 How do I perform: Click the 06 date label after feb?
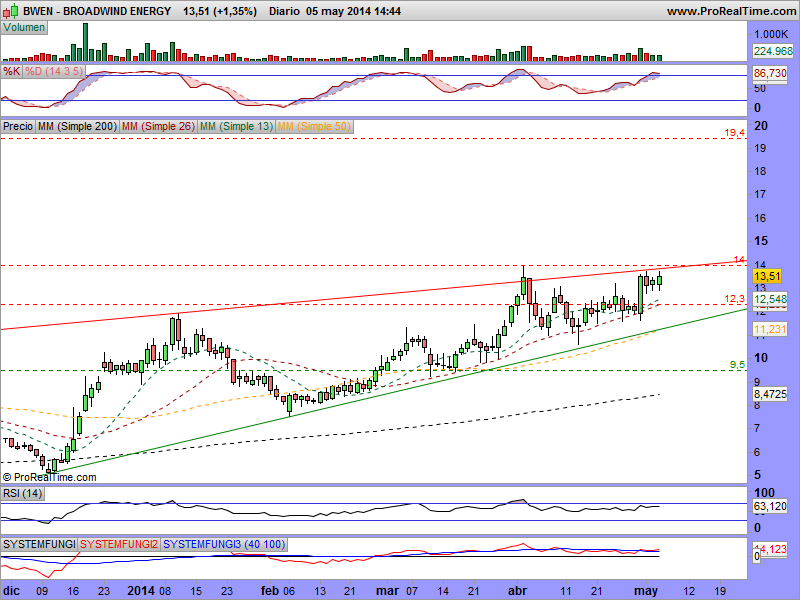tap(289, 591)
